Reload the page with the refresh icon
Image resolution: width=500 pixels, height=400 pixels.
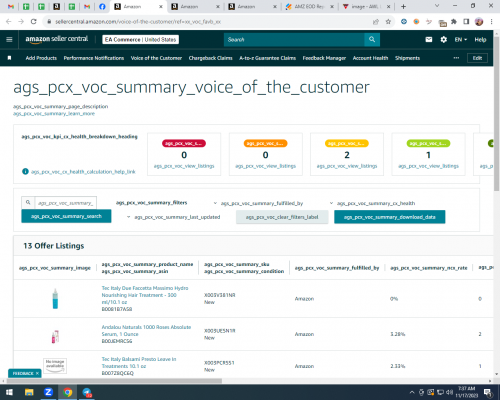(33, 22)
